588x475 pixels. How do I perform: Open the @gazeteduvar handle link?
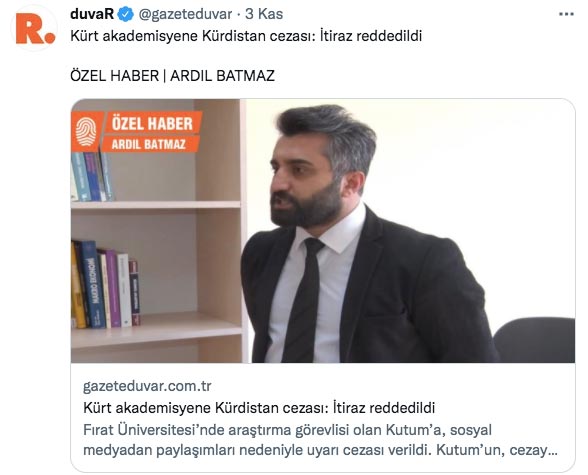(185, 15)
